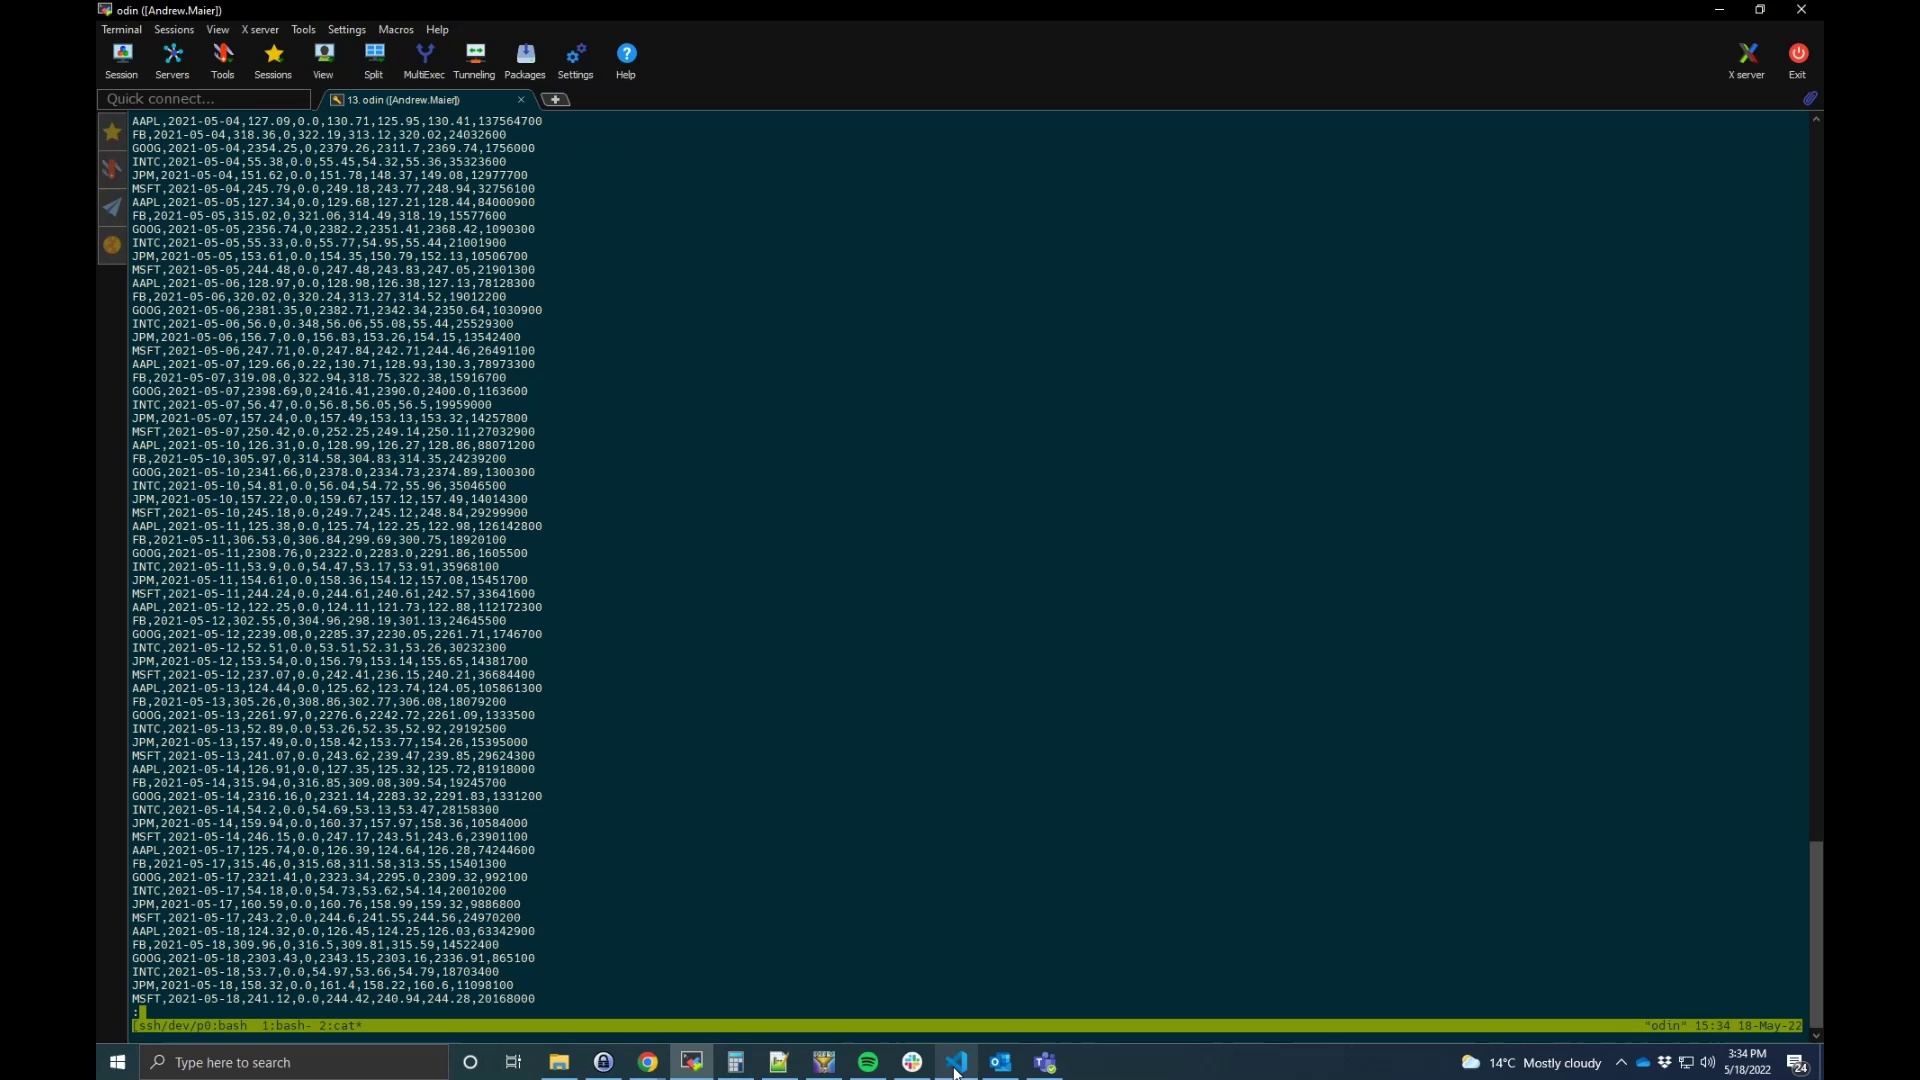
Task: Open the paper plane sidebar tab
Action: 112,207
